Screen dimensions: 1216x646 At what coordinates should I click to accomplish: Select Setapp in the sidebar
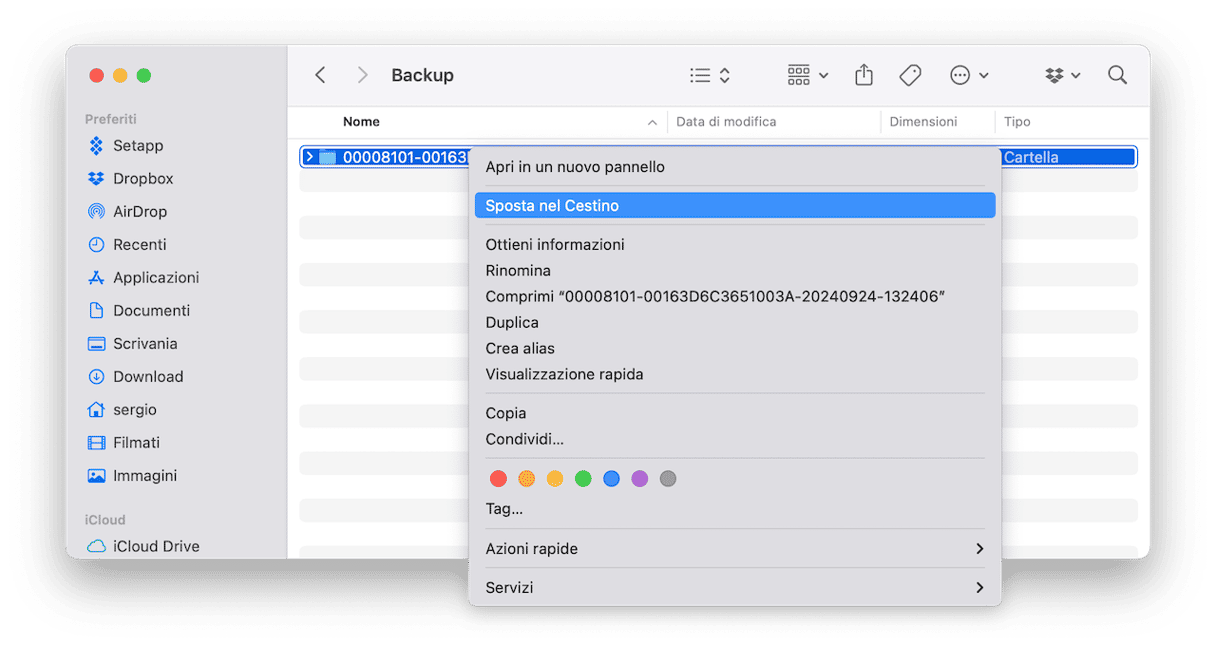(137, 146)
